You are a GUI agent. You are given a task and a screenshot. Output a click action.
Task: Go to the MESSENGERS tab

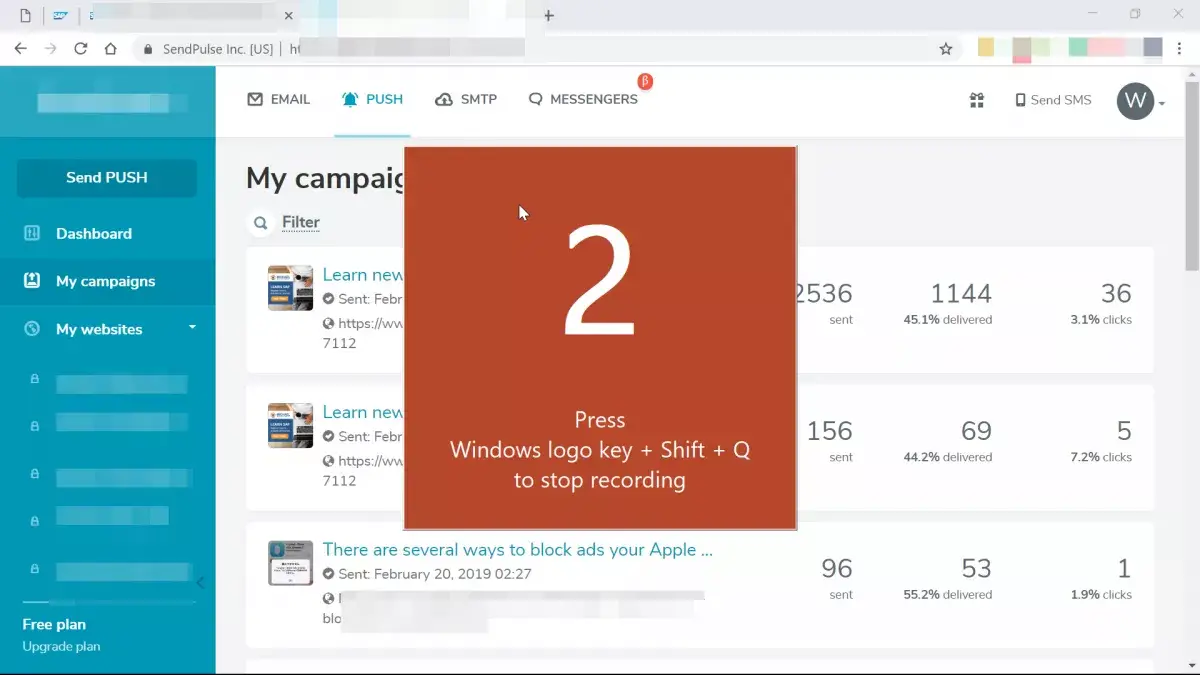coord(583,99)
